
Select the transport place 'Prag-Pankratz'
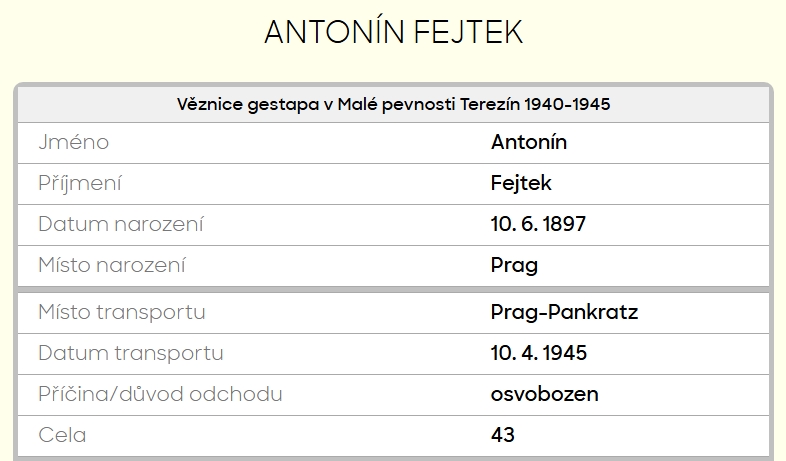(x=564, y=312)
